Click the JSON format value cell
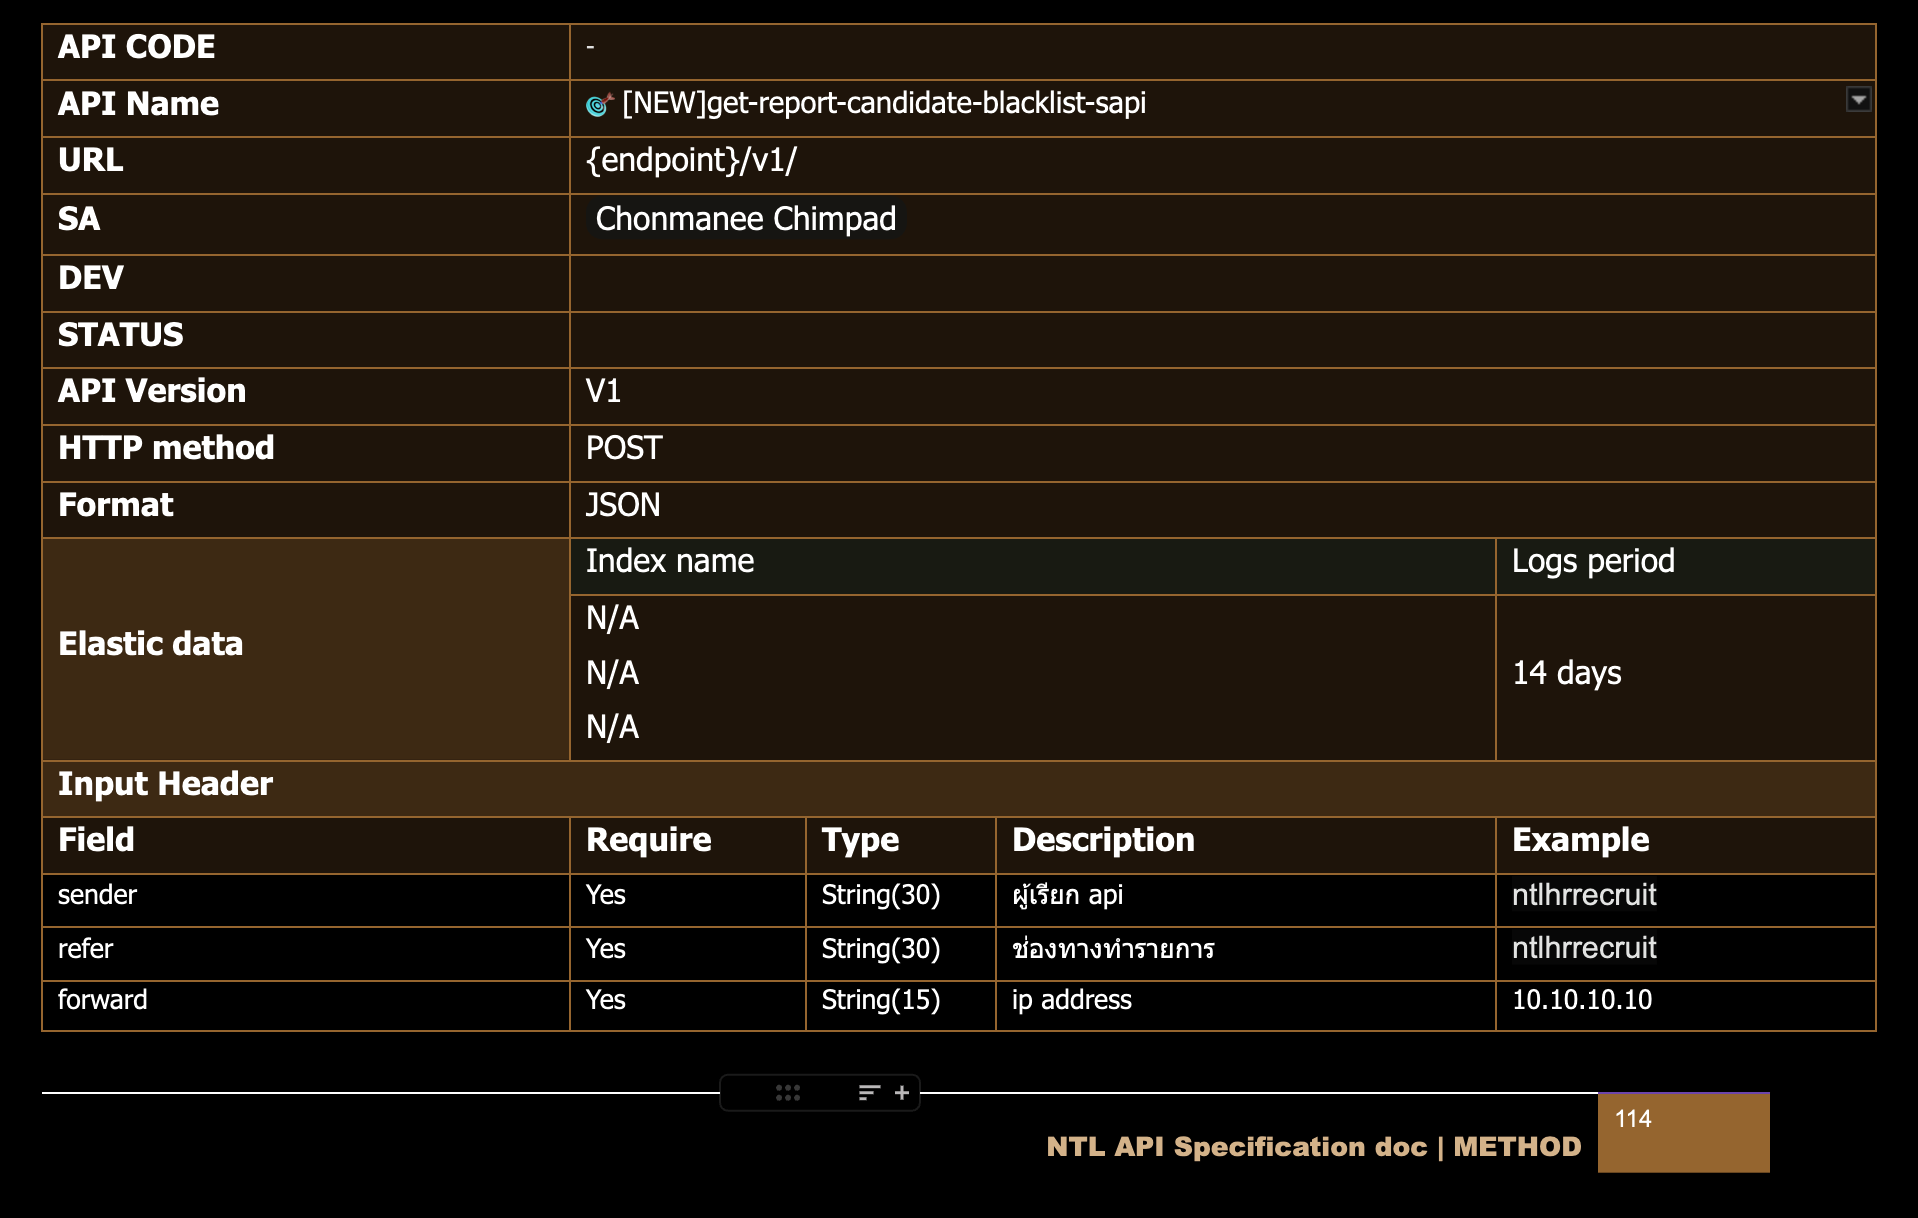1918x1218 pixels. [623, 505]
